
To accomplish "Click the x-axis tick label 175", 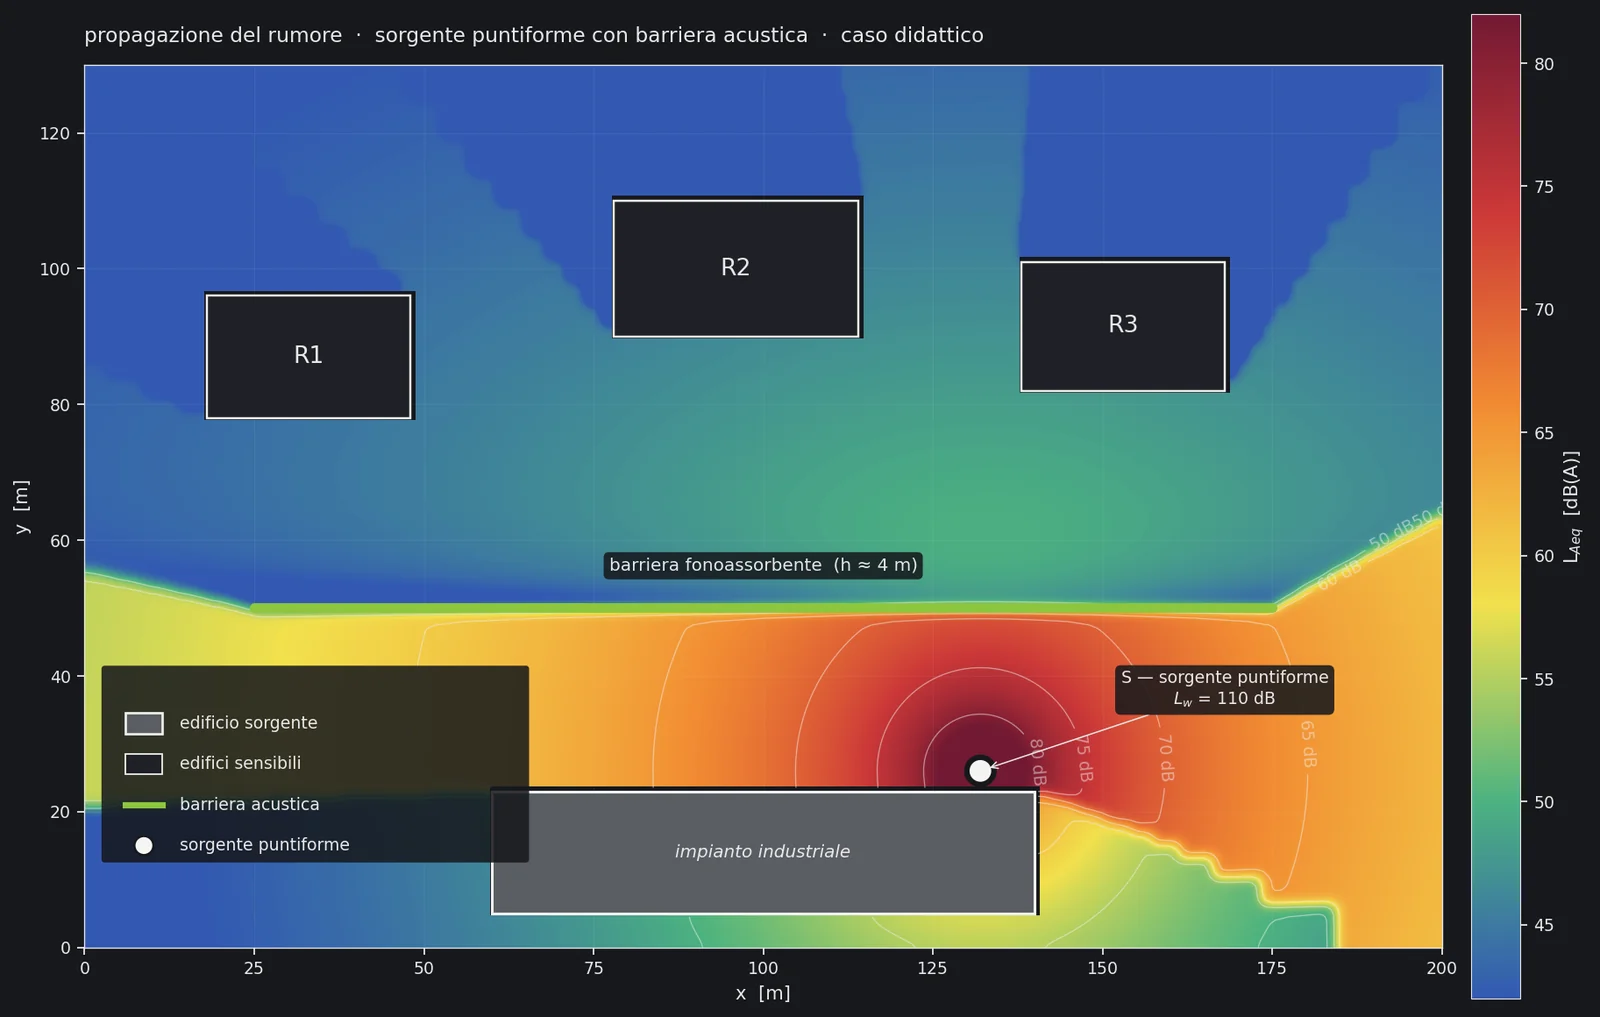I will [1272, 968].
